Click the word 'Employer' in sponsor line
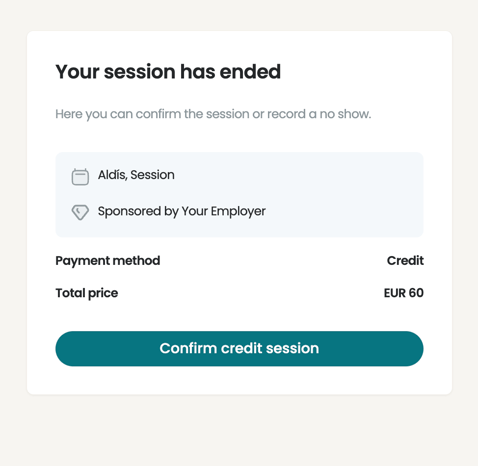 click(238, 211)
